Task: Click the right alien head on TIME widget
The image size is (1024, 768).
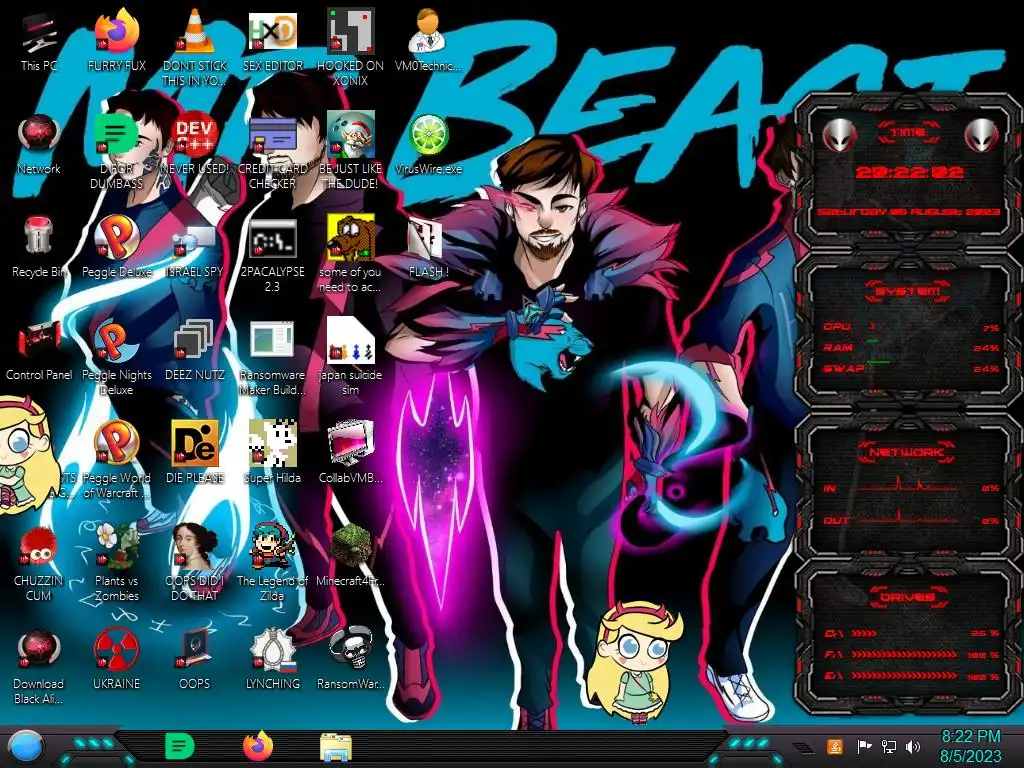Action: (982, 136)
